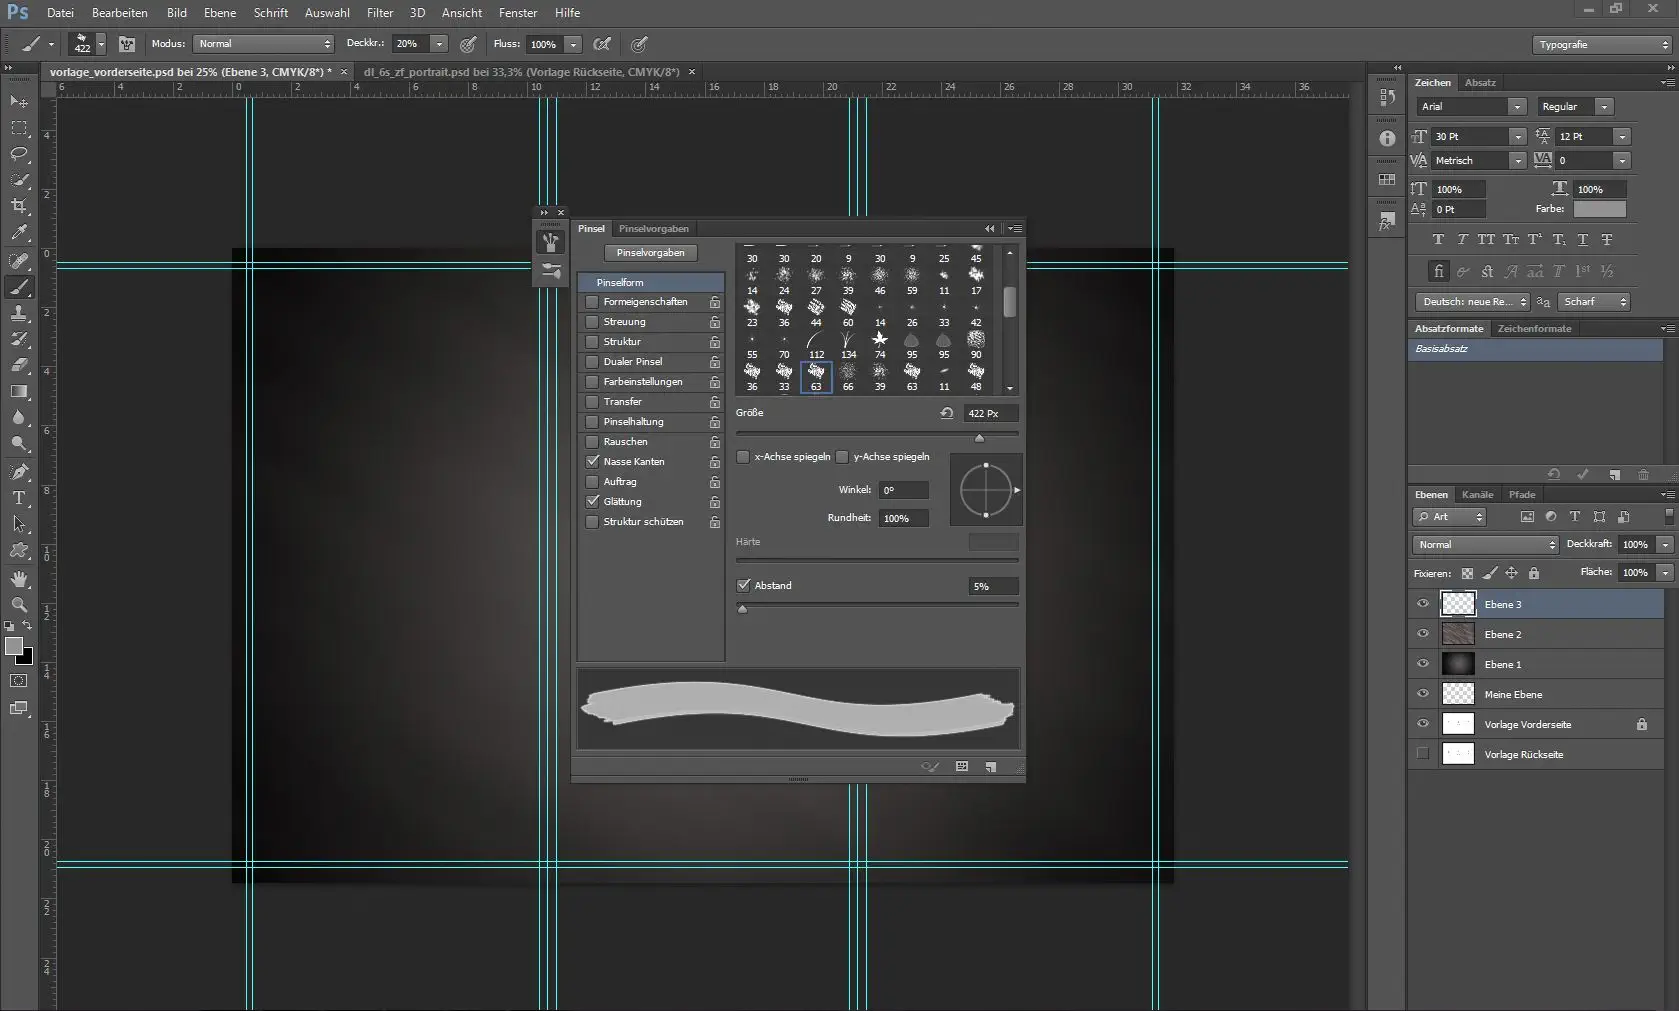
Task: Click the Gradient tool icon
Action: (19, 391)
